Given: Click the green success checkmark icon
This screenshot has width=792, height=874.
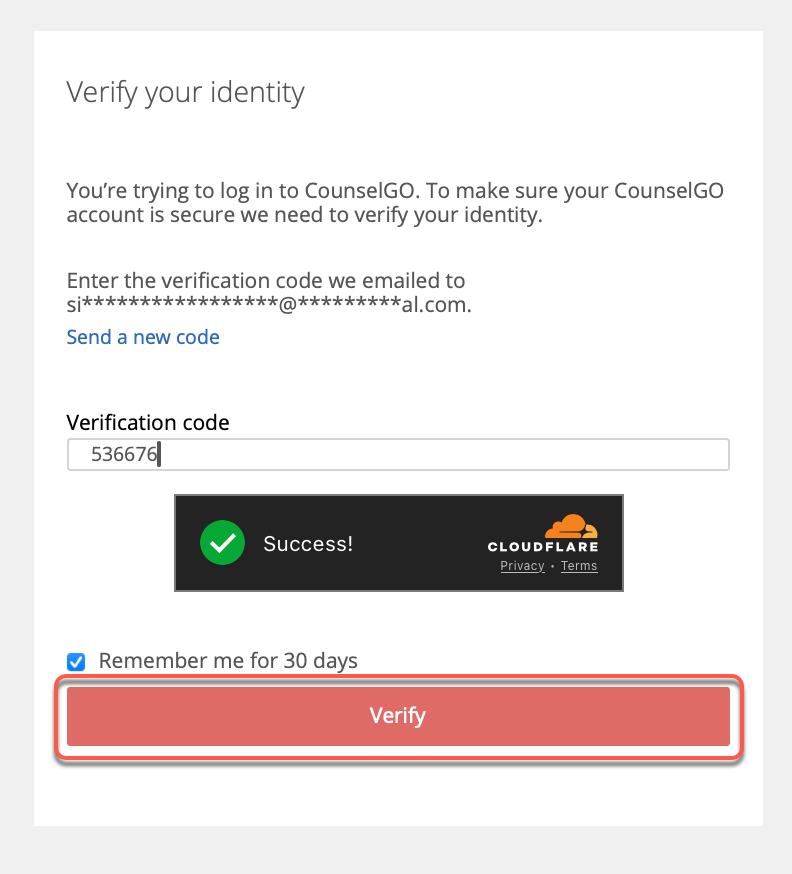Looking at the screenshot, I should [223, 543].
